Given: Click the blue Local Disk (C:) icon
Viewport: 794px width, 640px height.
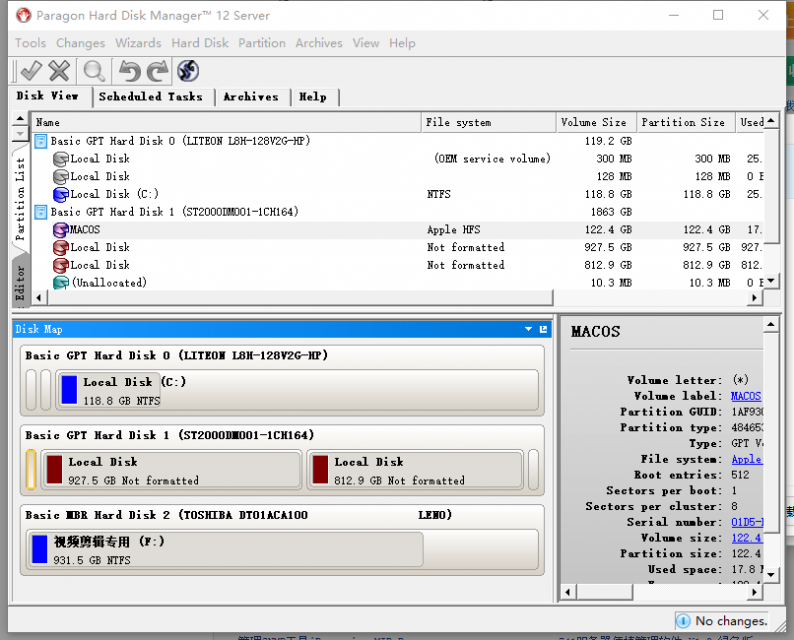Looking at the screenshot, I should pyautogui.click(x=61, y=195).
